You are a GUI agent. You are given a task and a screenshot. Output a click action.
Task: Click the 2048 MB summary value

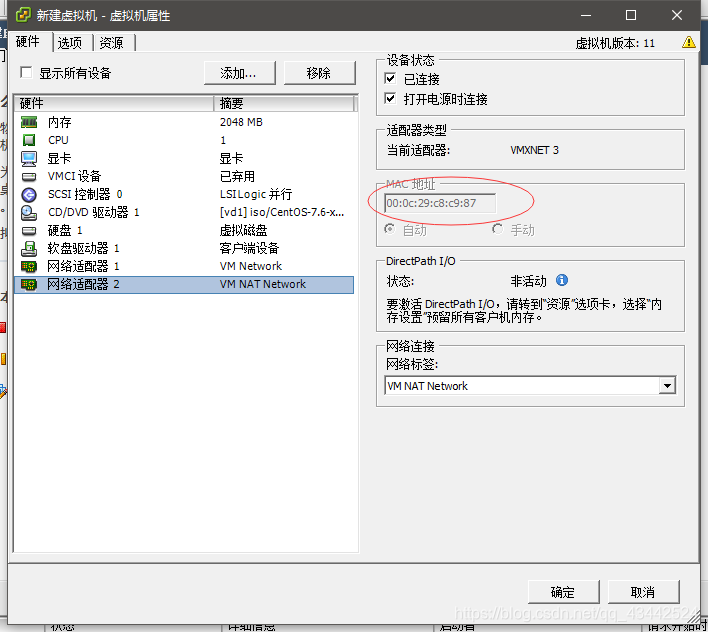[x=241, y=122]
